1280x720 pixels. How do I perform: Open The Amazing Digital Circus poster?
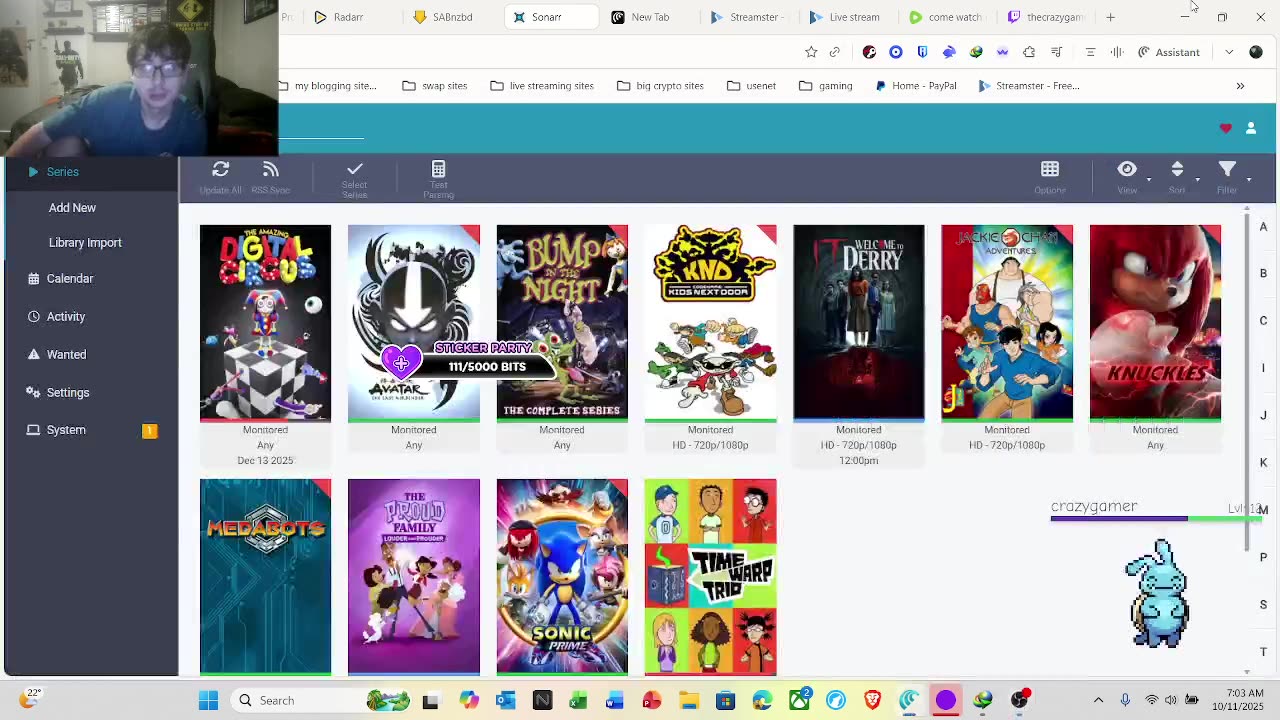(265, 322)
